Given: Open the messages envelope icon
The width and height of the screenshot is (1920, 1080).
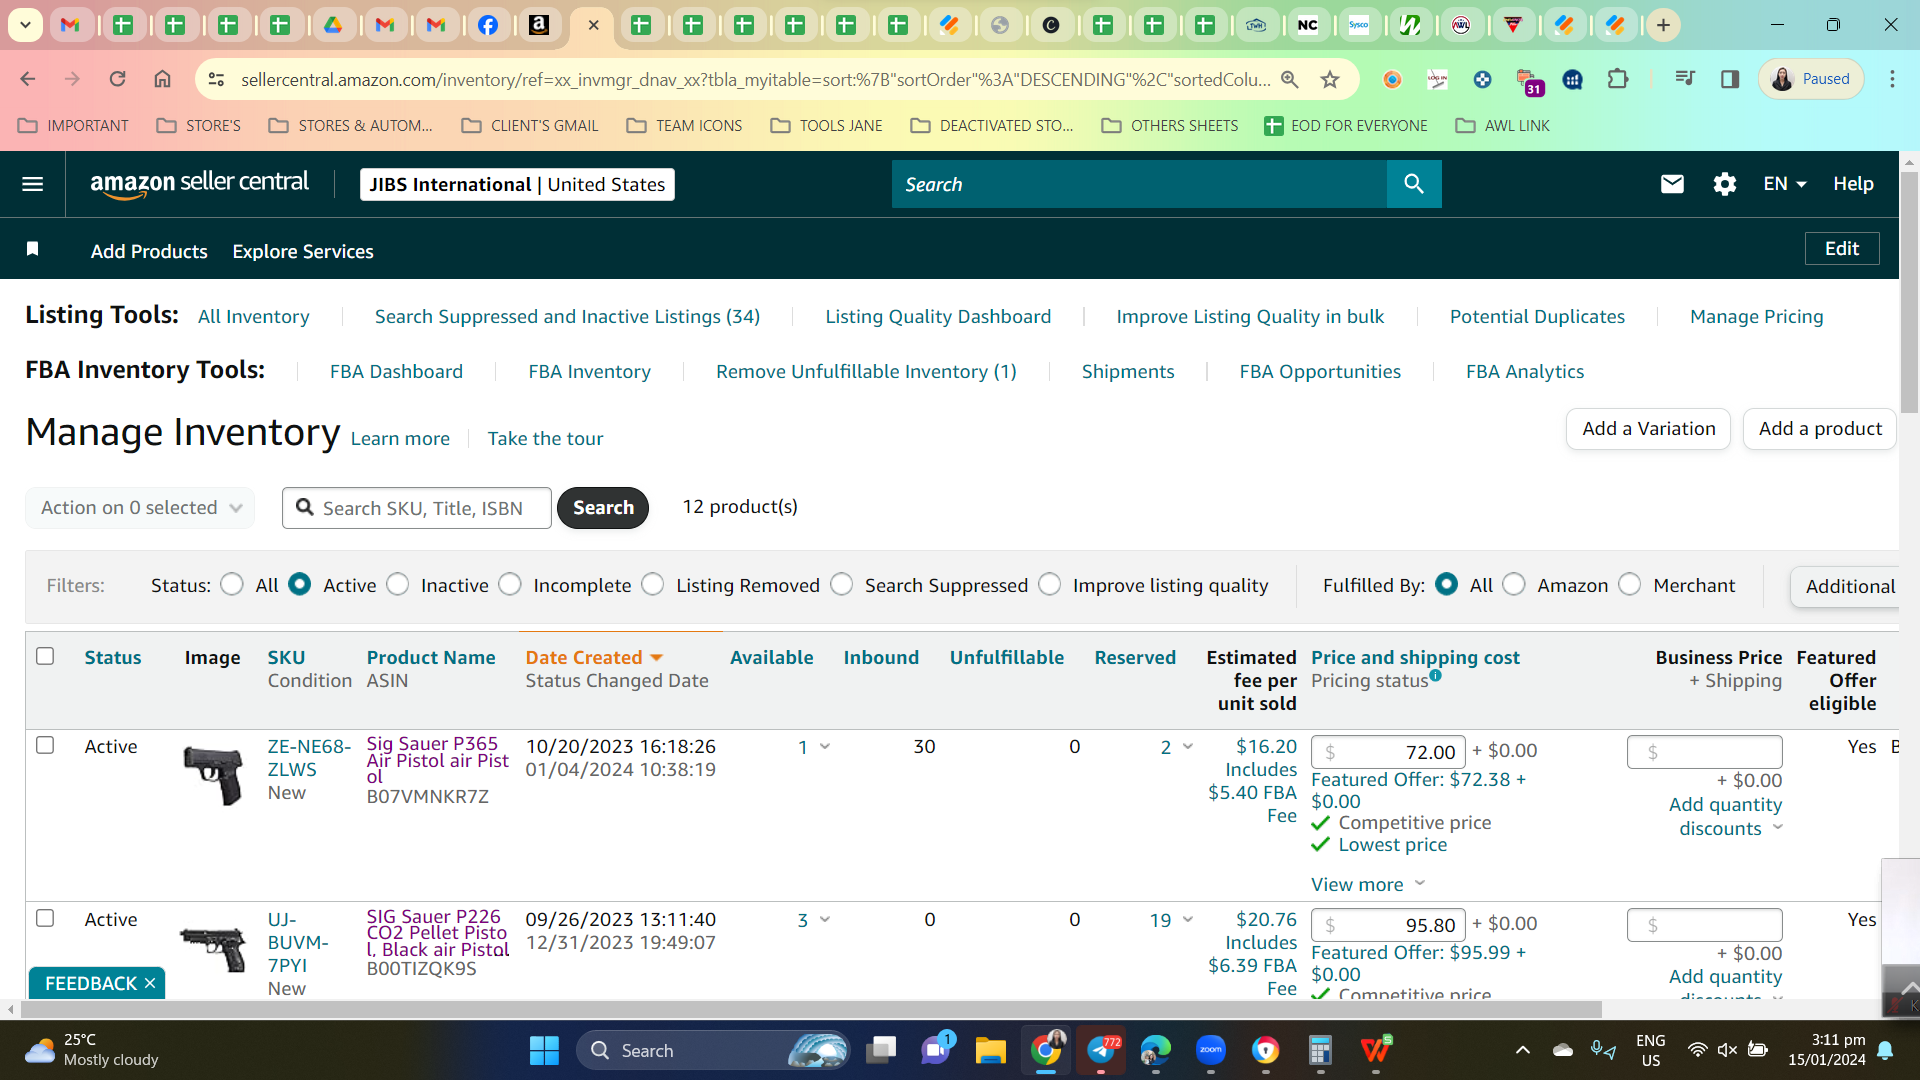Looking at the screenshot, I should (x=1672, y=184).
